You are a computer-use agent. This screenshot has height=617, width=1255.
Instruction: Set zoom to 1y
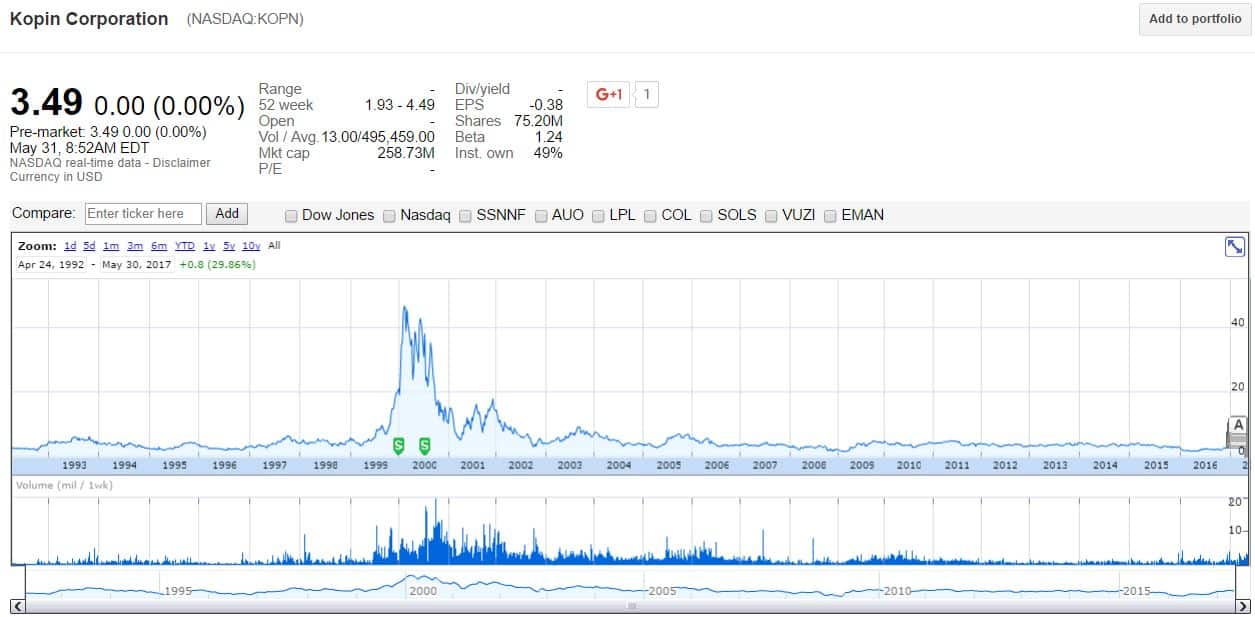click(x=209, y=246)
